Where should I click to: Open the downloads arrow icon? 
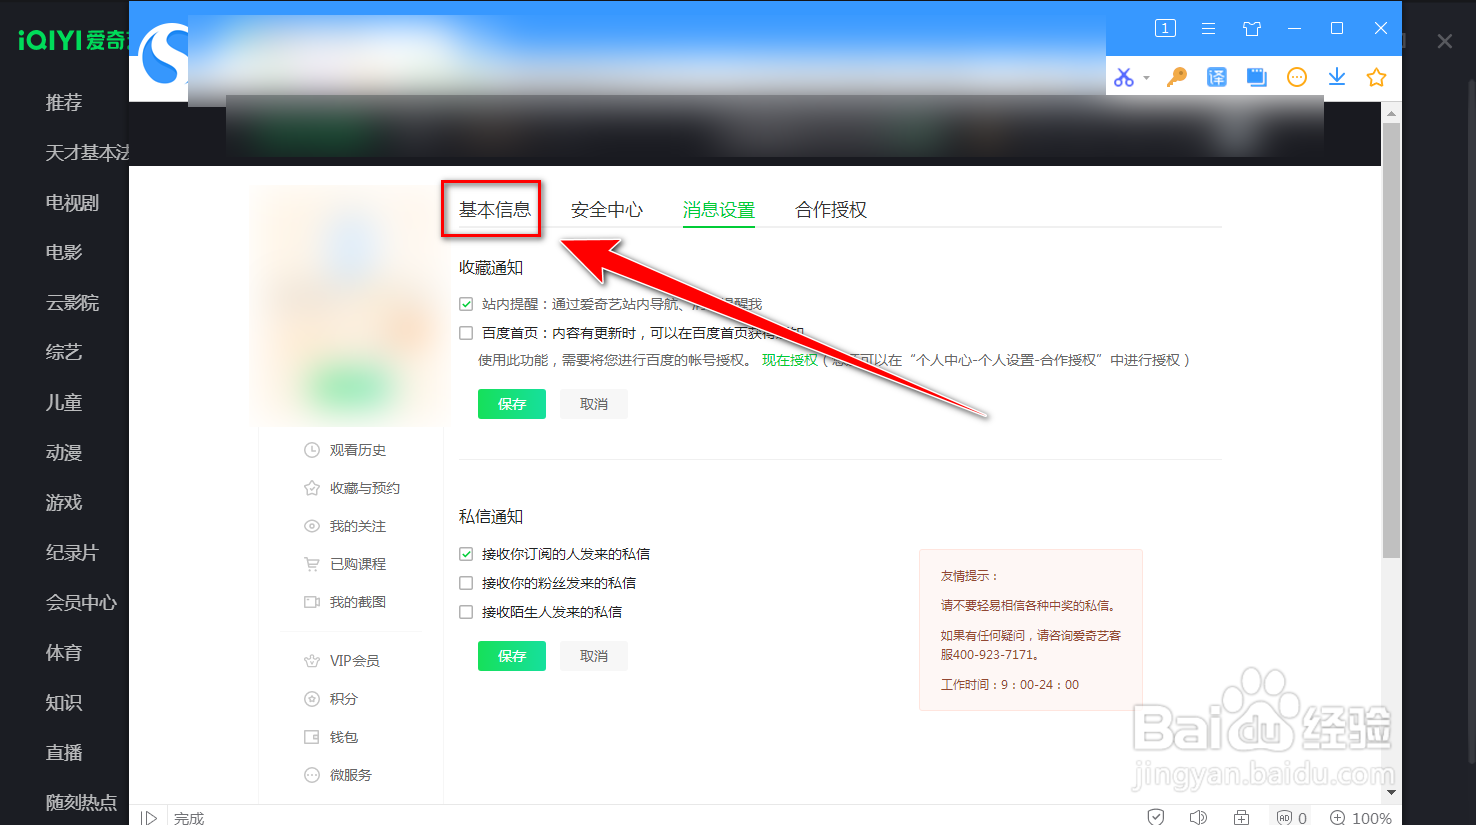point(1337,77)
